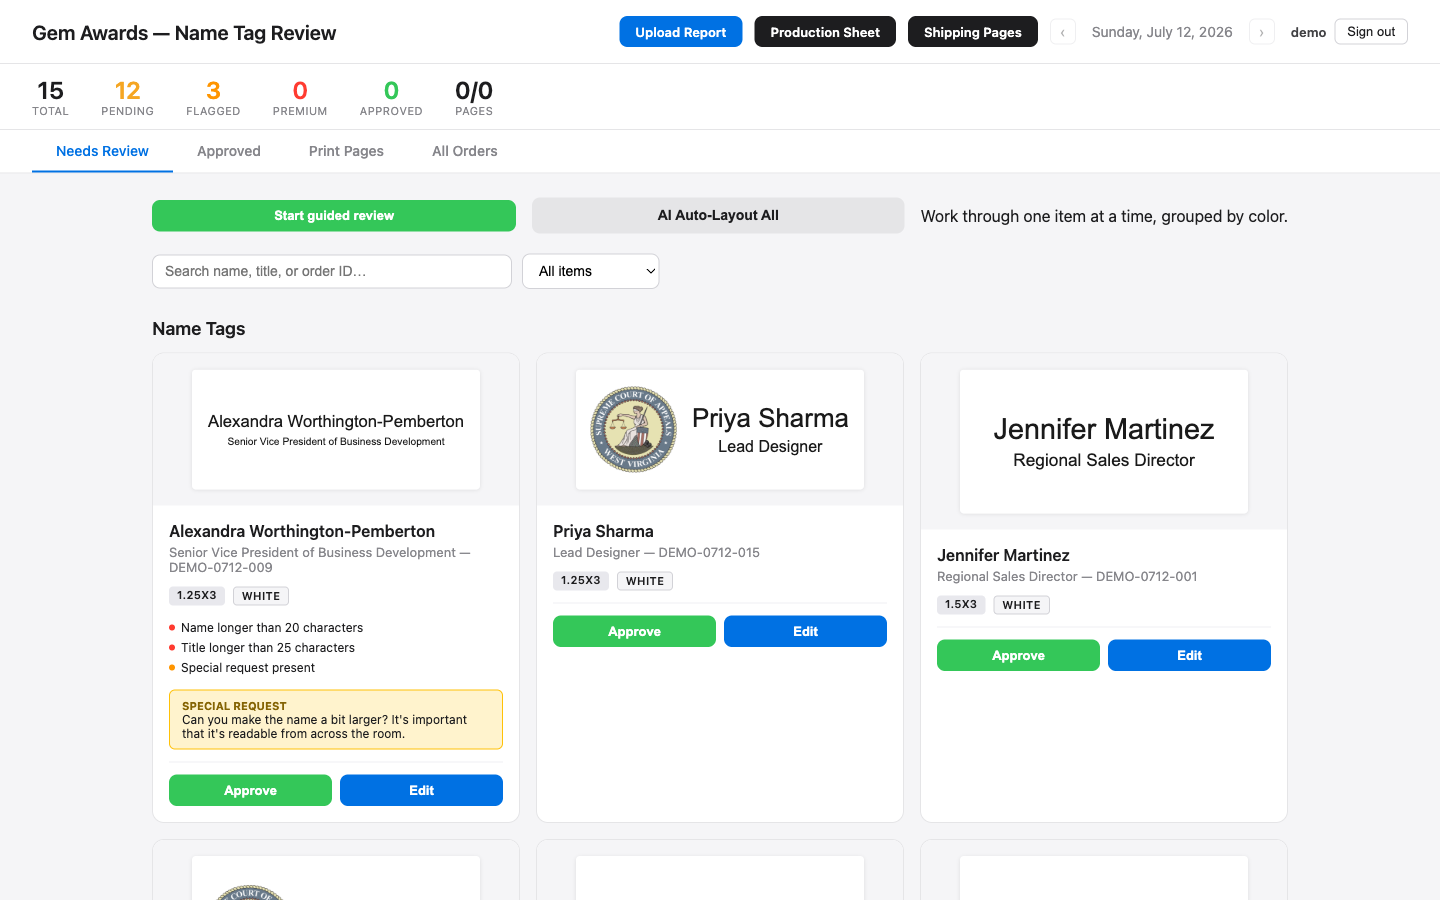Open the Print Pages tab
1440x900 pixels.
pos(346,151)
